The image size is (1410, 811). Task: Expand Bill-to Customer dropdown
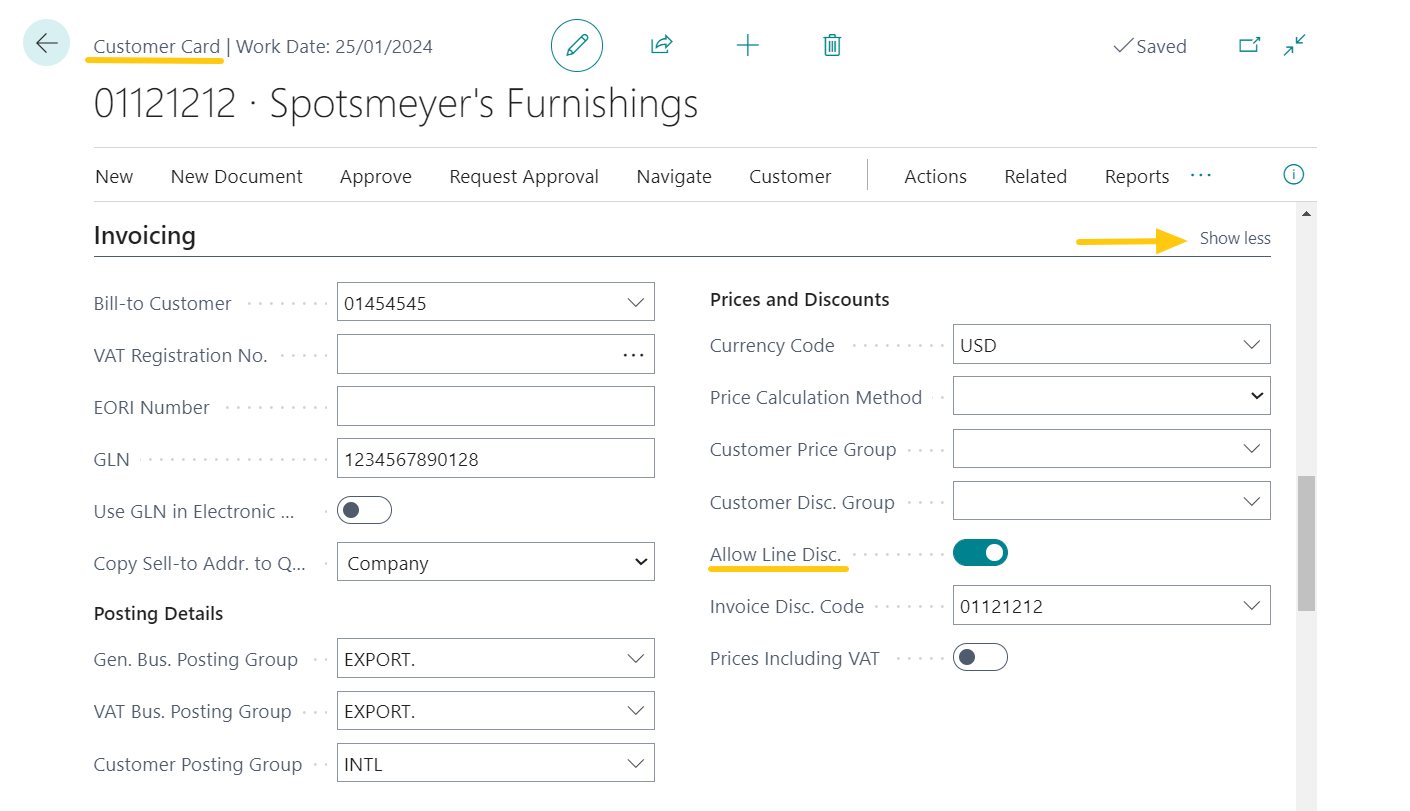(x=635, y=302)
